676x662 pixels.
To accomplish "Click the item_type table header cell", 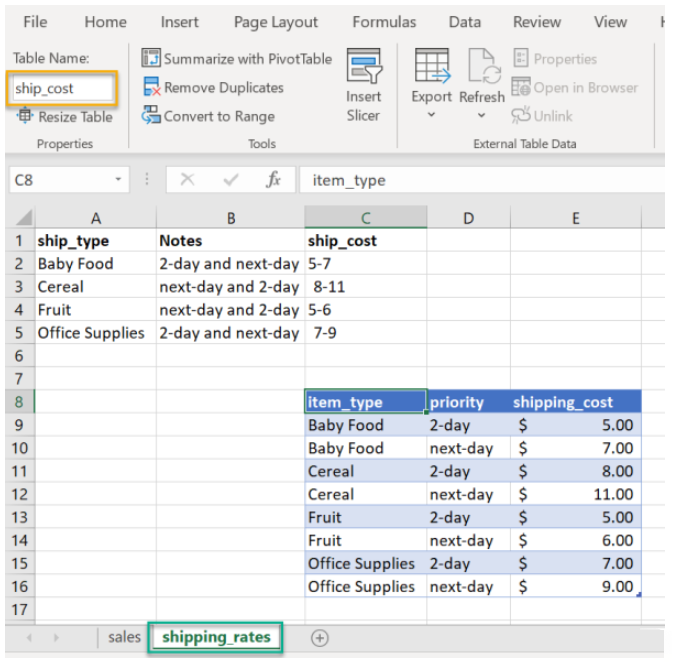I will pos(366,402).
